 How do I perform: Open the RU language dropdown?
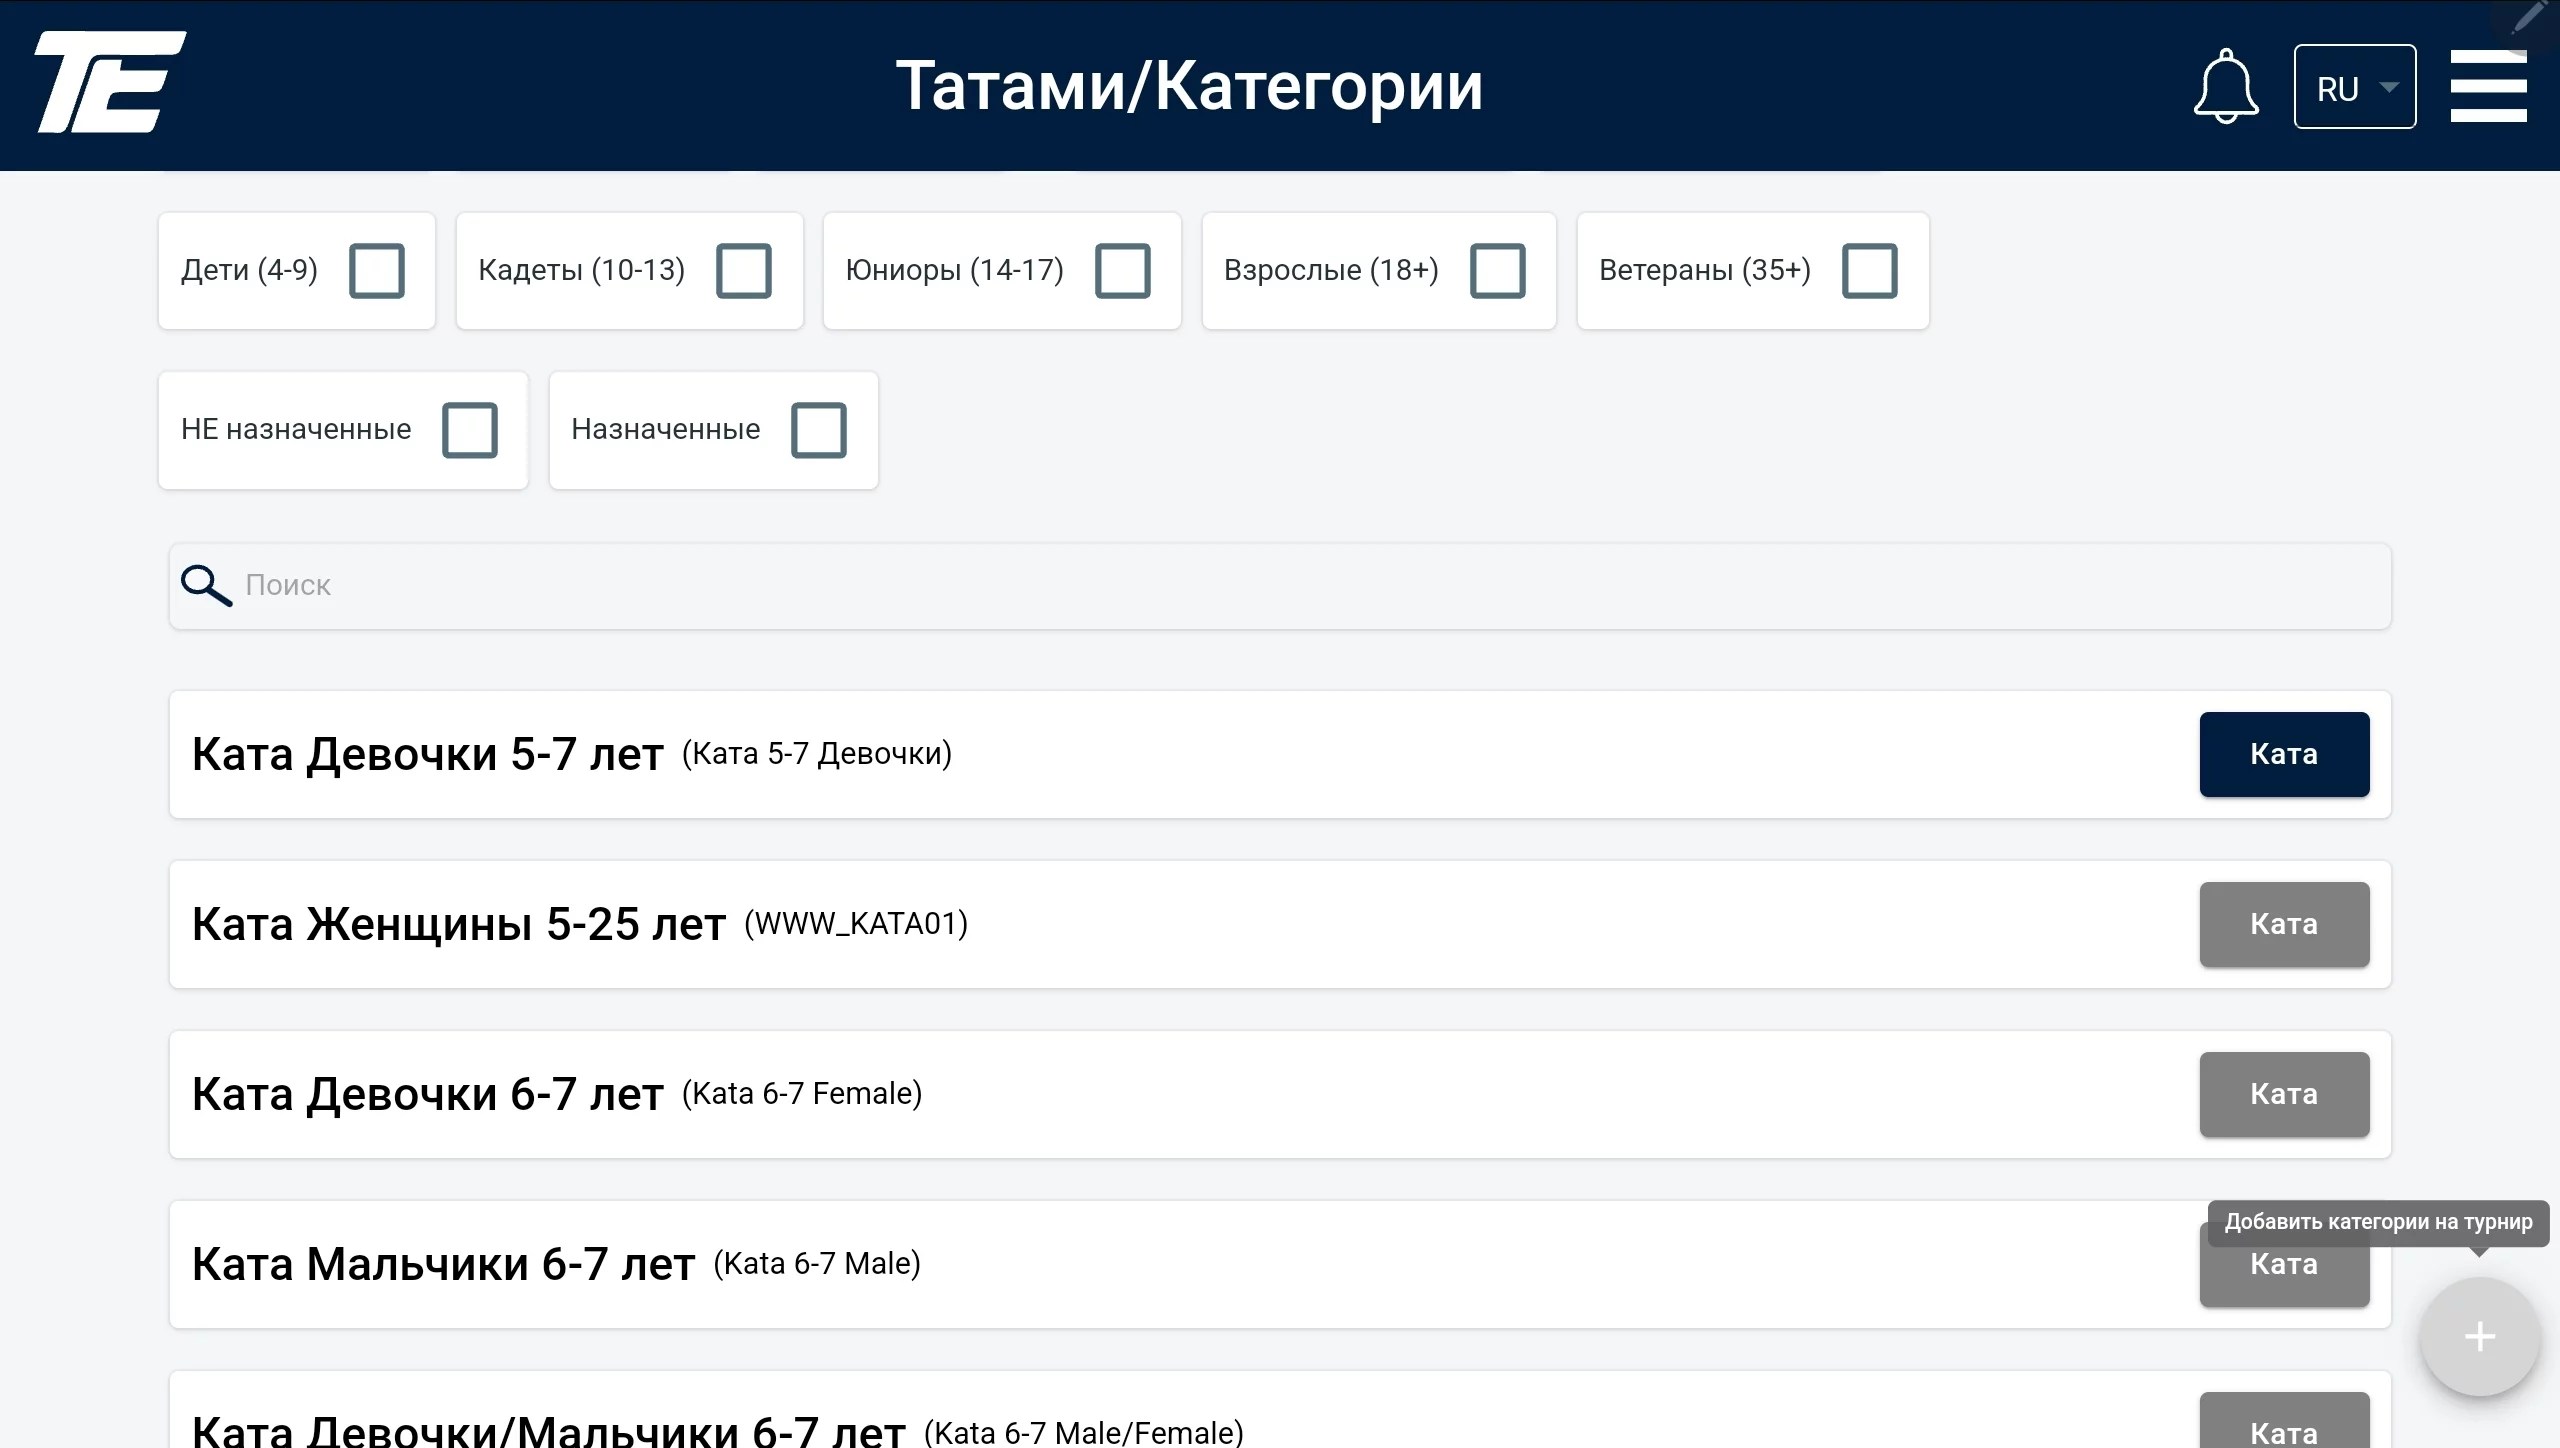(x=2354, y=87)
